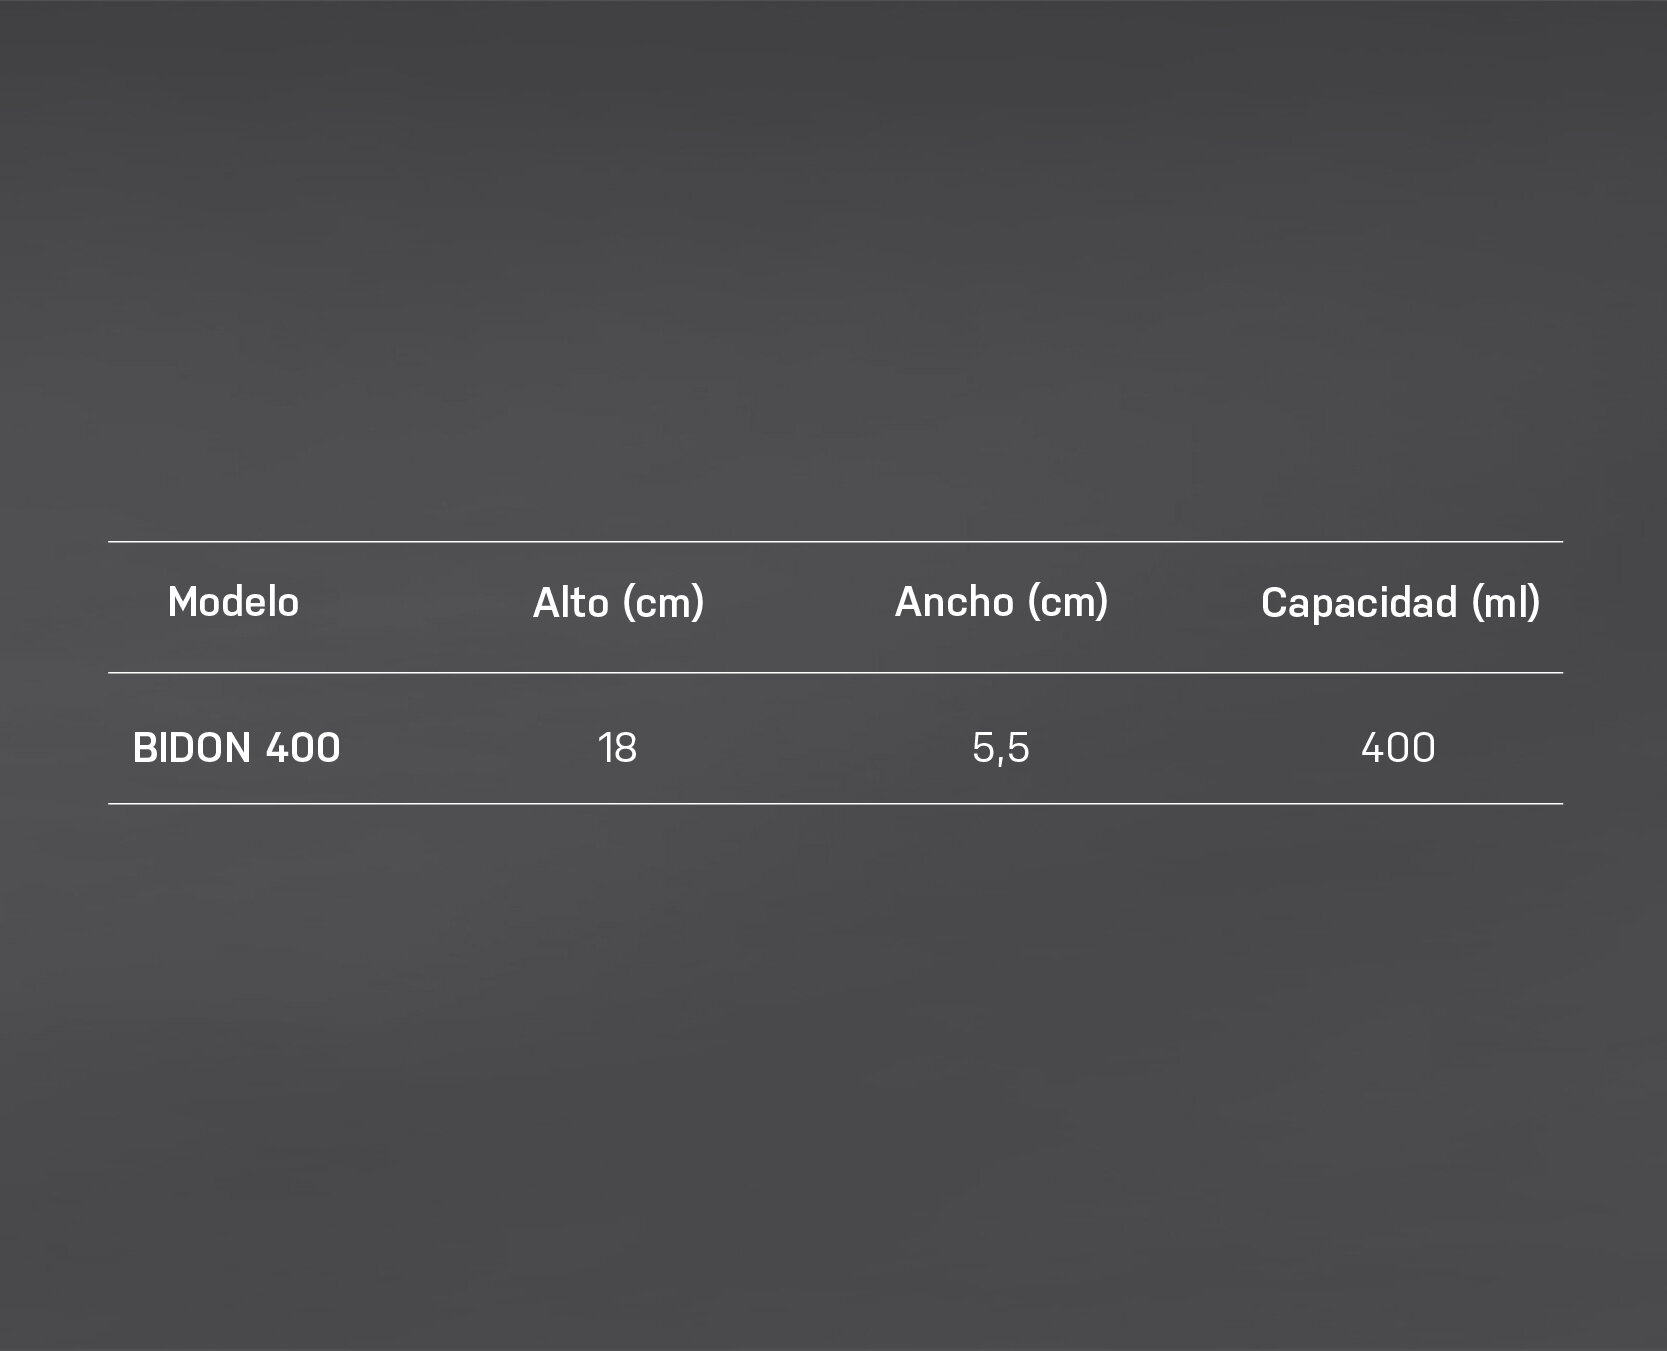Click the Modelo column header
1667x1351 pixels.
pyautogui.click(x=233, y=602)
